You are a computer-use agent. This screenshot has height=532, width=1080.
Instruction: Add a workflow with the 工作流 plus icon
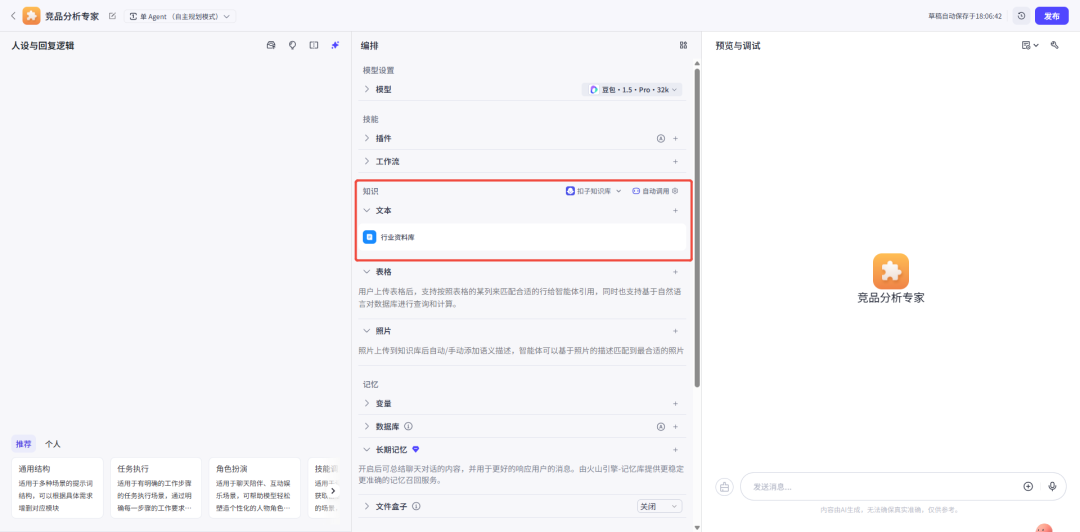tap(675, 161)
